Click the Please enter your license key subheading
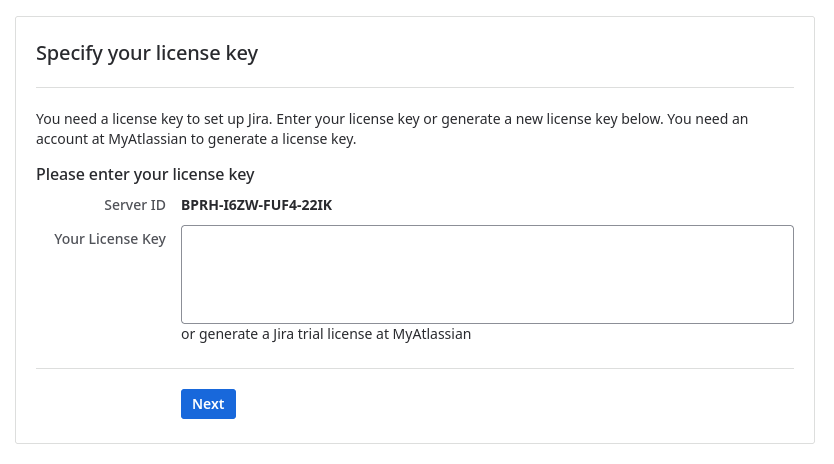The height and width of the screenshot is (464, 834). coord(145,174)
